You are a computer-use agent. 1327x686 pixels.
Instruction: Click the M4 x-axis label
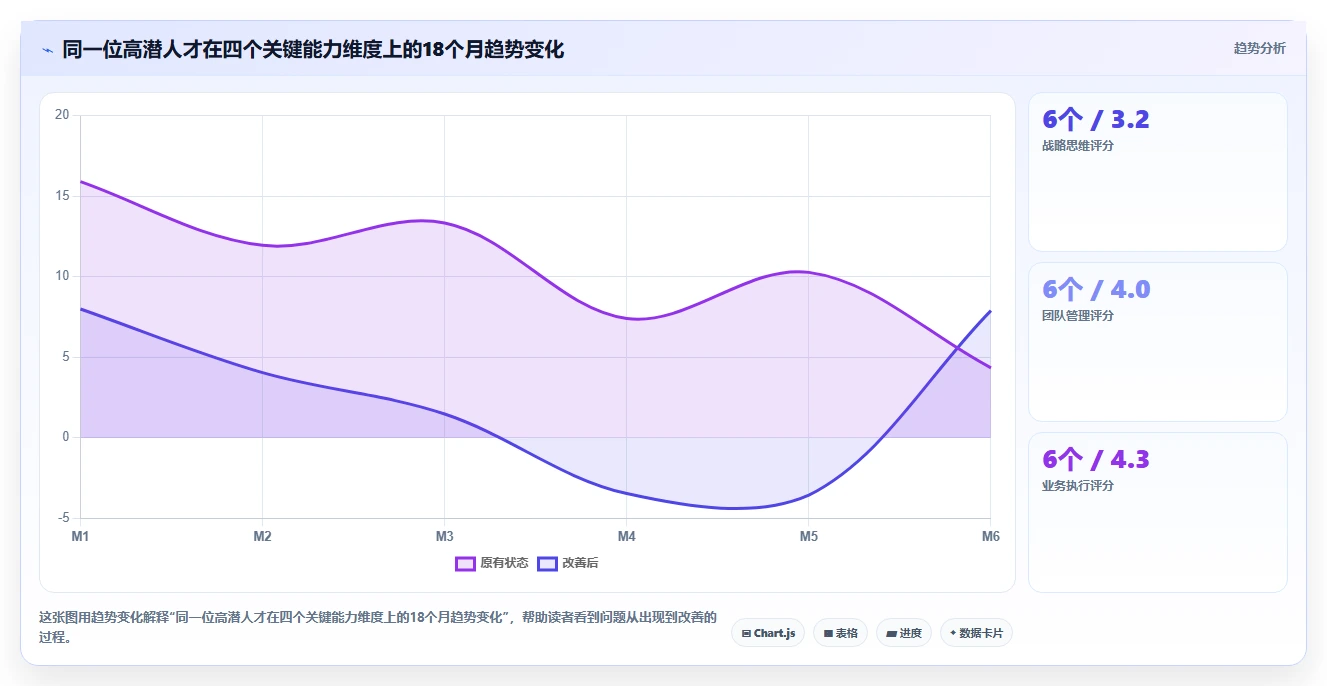(x=626, y=537)
